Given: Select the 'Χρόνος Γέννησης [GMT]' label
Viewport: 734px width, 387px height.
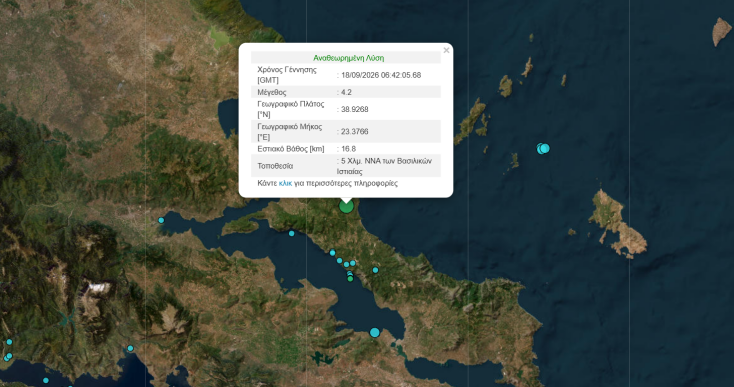Looking at the screenshot, I should click(x=287, y=75).
